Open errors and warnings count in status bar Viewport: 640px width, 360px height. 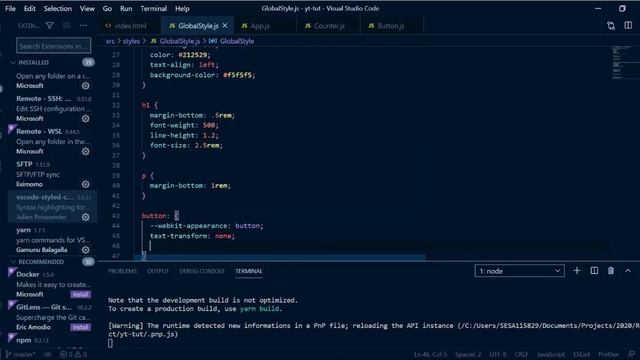(73, 354)
